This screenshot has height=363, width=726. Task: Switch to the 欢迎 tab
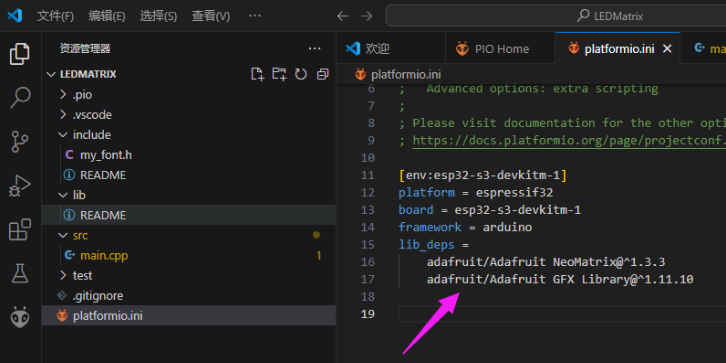coord(391,49)
